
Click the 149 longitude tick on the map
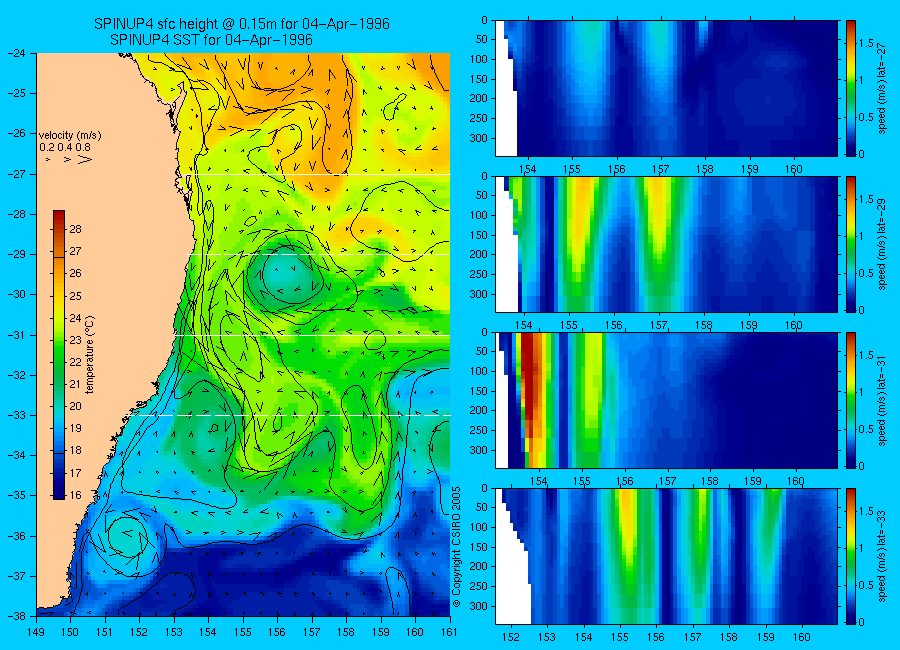[x=36, y=632]
